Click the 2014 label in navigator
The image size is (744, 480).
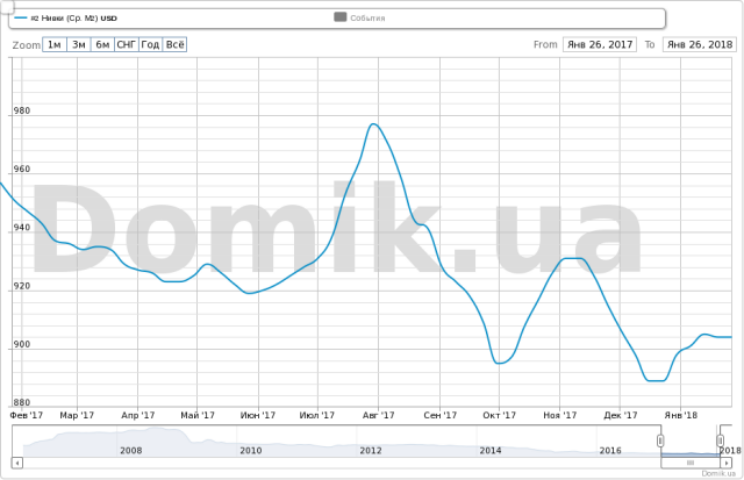(x=490, y=450)
